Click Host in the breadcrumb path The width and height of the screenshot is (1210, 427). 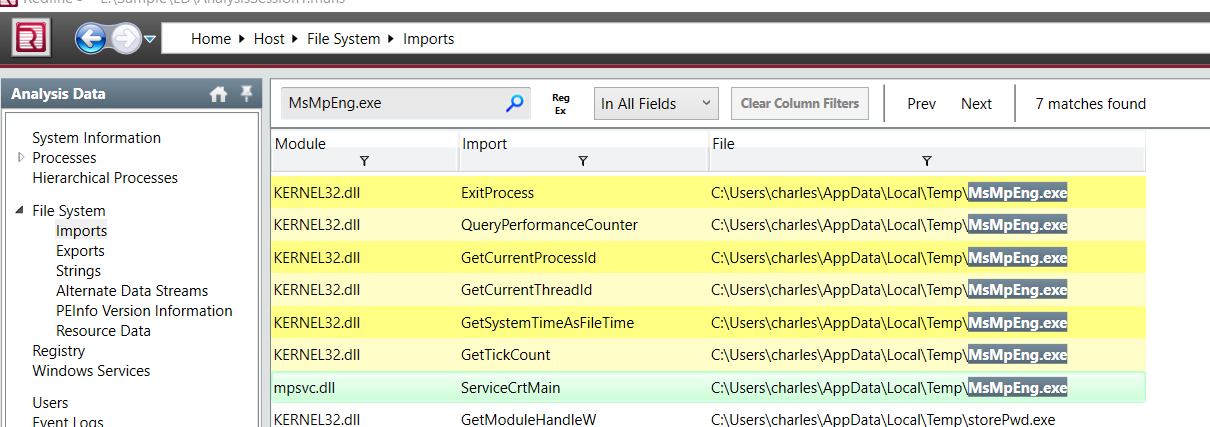pos(269,39)
